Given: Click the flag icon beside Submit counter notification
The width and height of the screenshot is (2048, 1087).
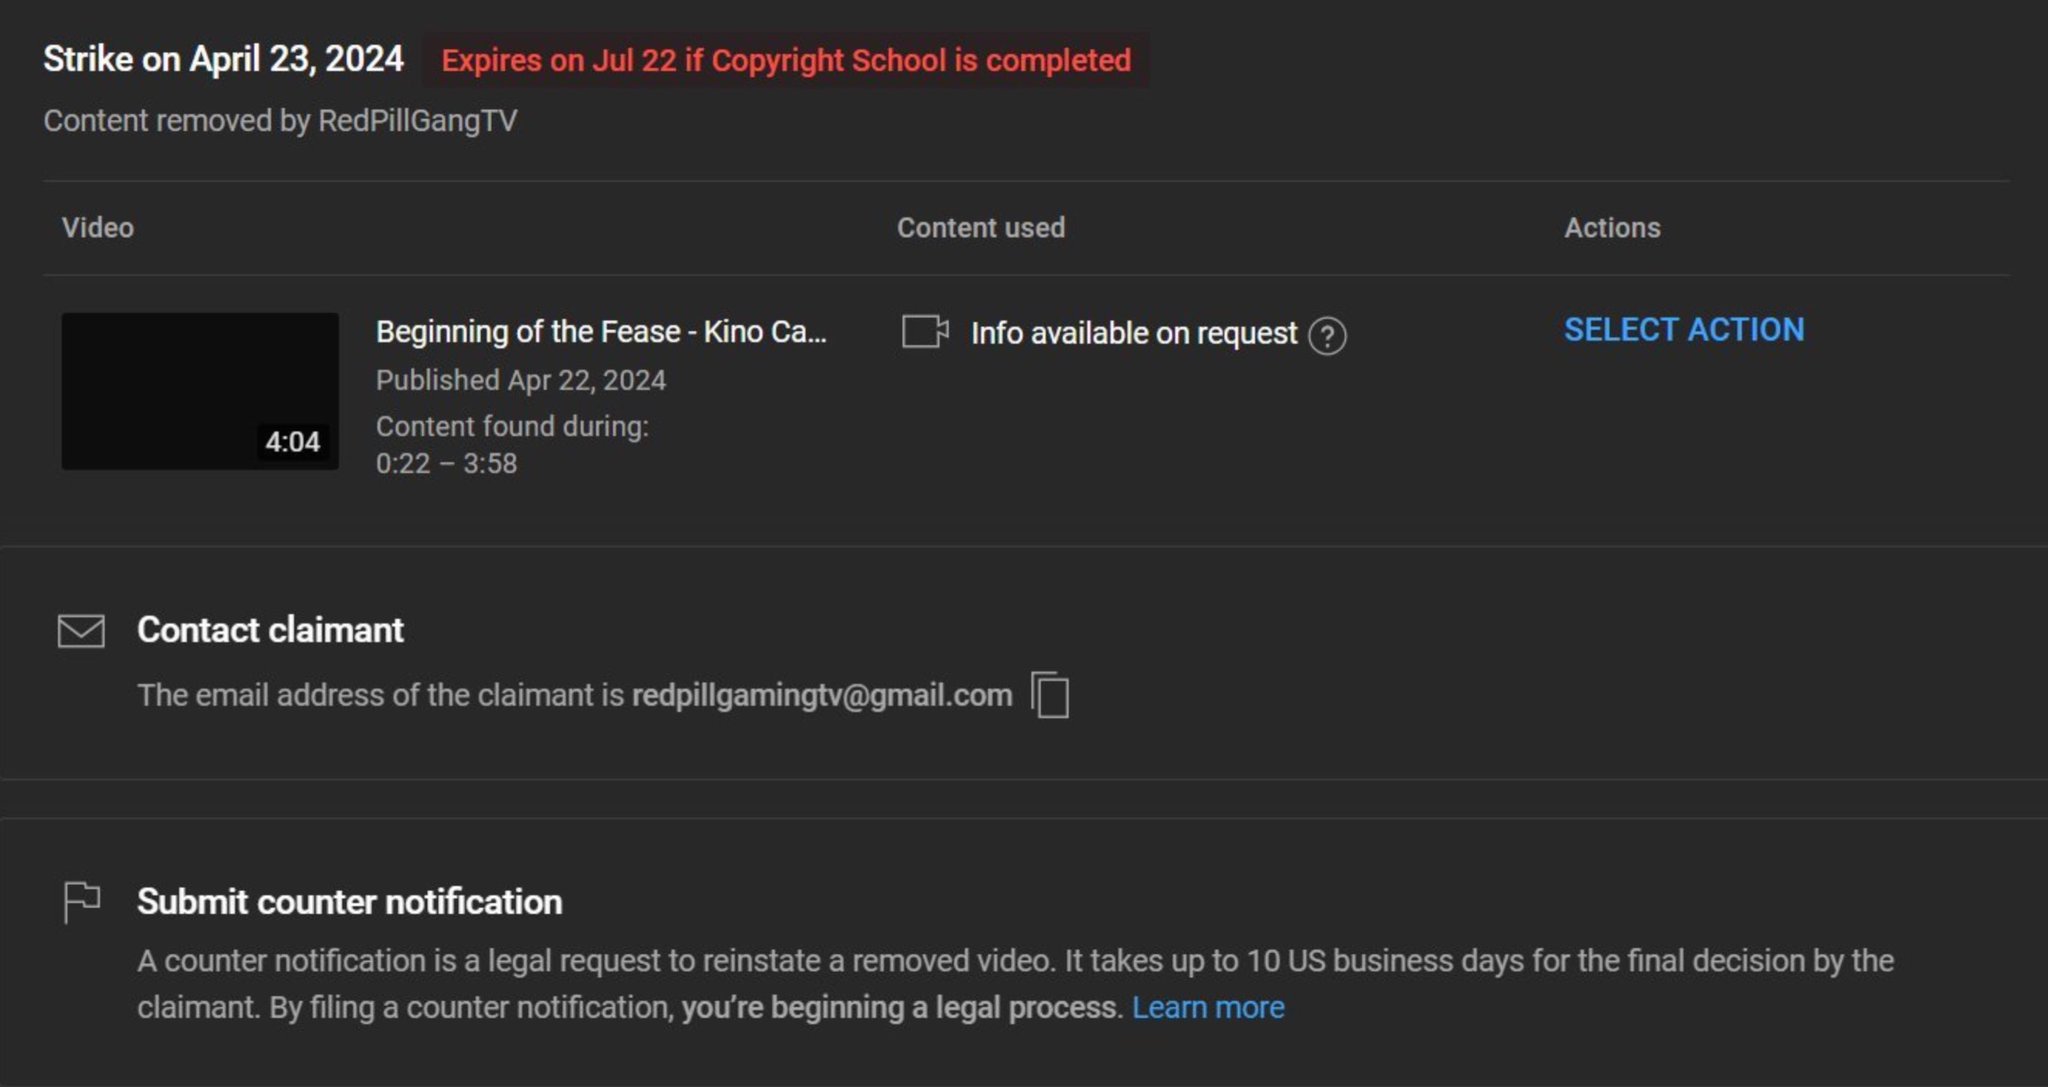Looking at the screenshot, I should [x=81, y=902].
